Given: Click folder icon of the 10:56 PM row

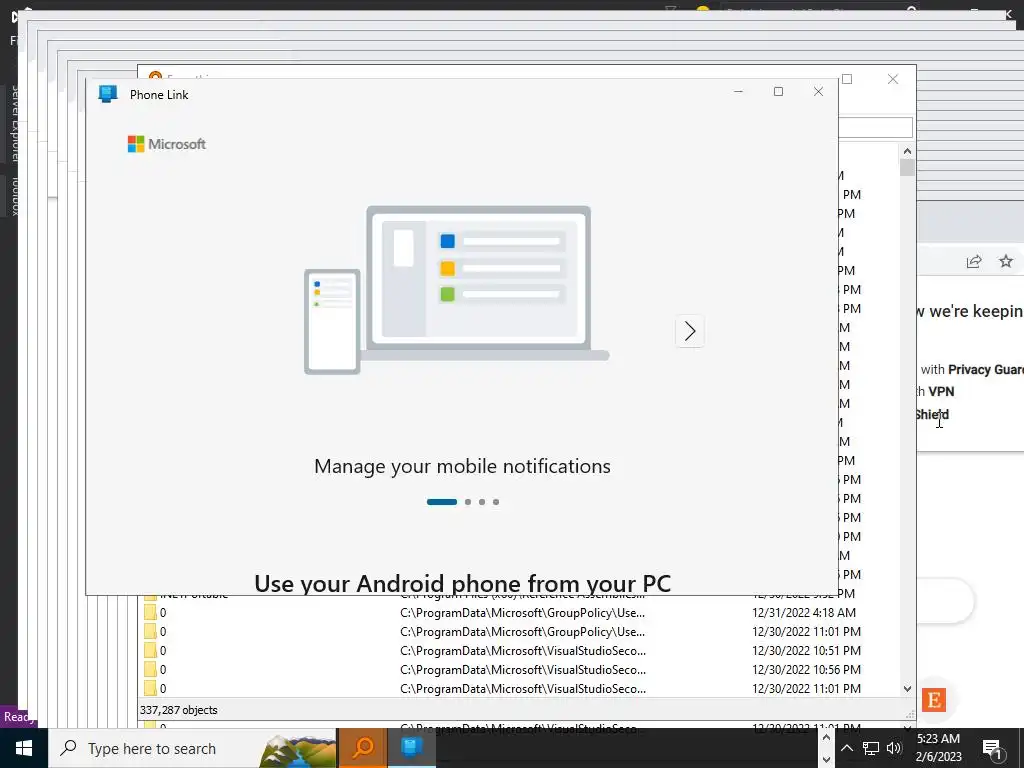Looking at the screenshot, I should tap(150, 669).
